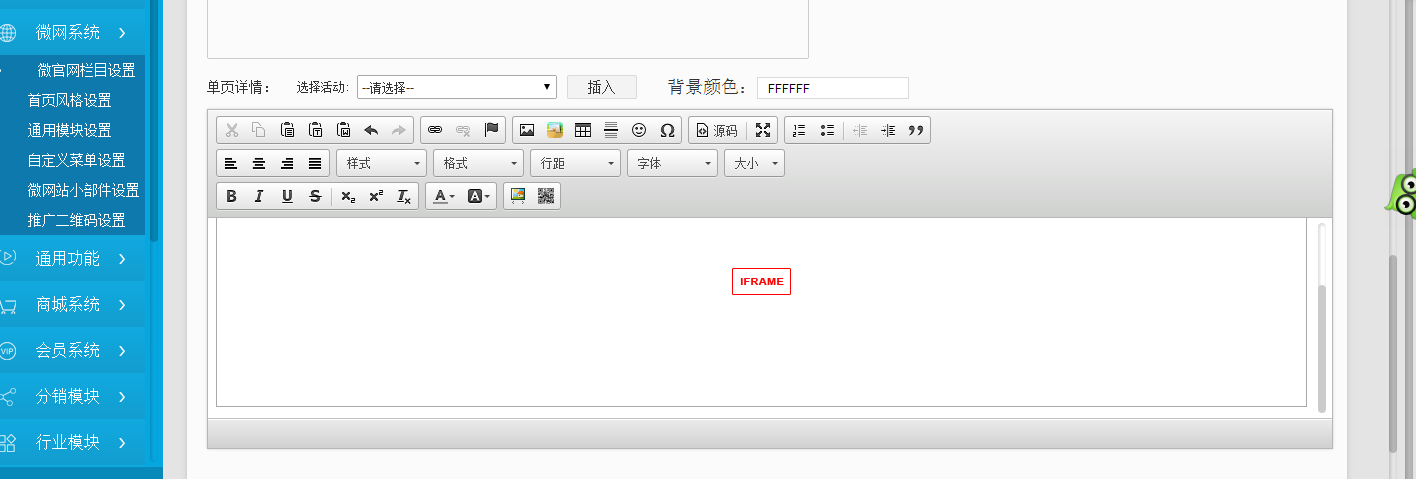The image size is (1416, 479).
Task: Open the 选择活动 select dropdown
Action: click(456, 88)
